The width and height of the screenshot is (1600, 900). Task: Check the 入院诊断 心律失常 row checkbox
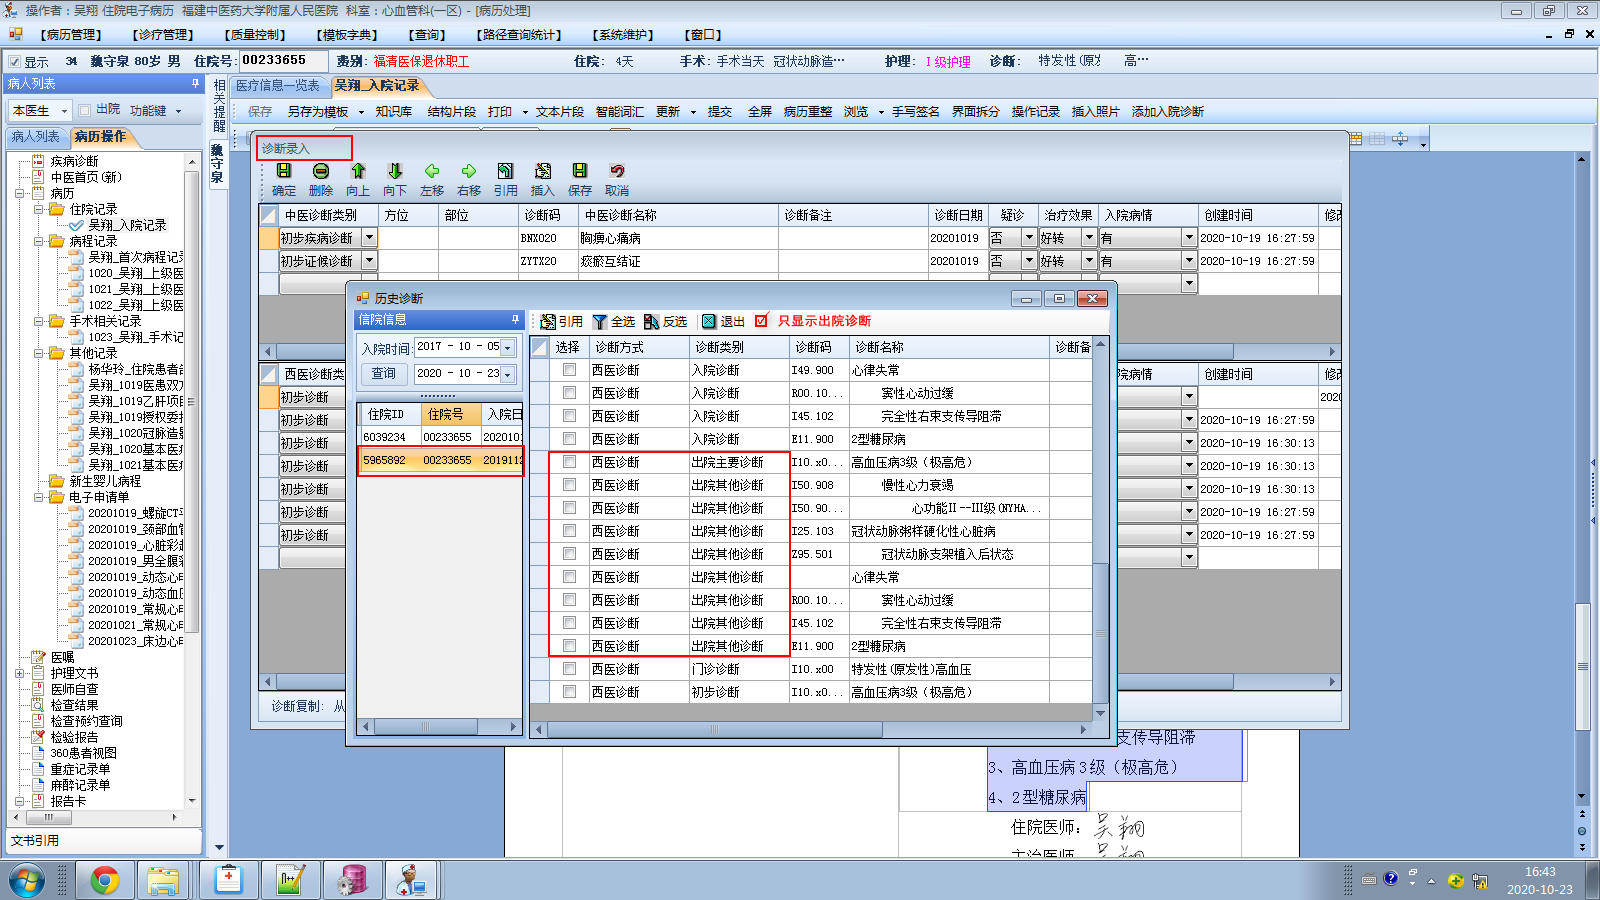point(569,370)
